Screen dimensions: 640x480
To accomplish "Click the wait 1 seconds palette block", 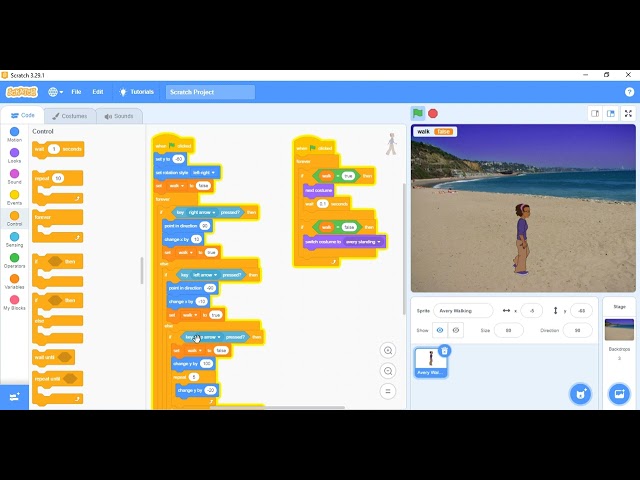I will [58, 149].
